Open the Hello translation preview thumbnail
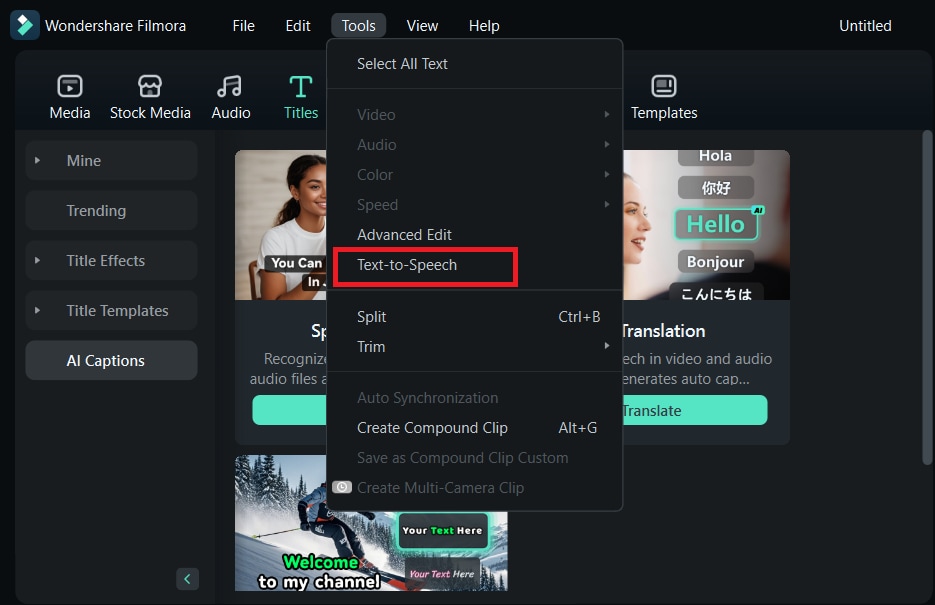 [706, 225]
